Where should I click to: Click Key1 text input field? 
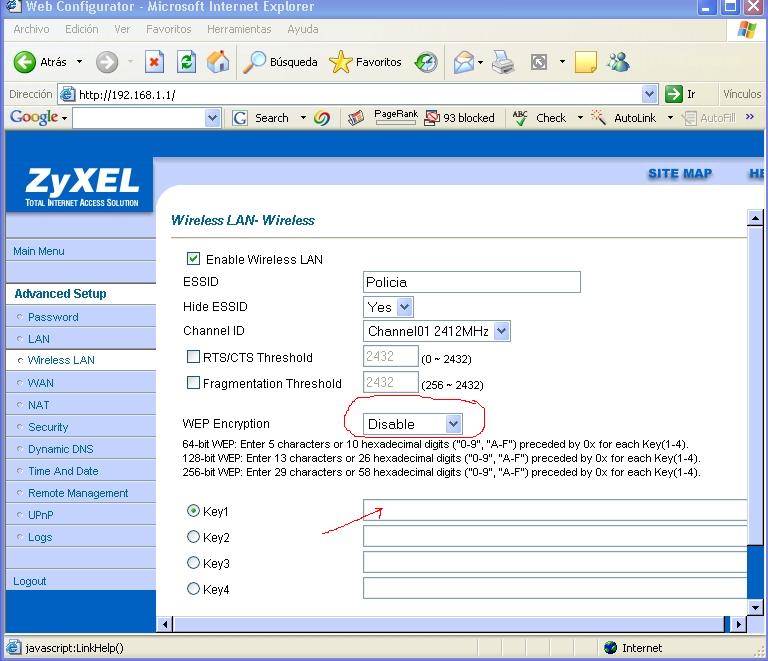point(555,510)
